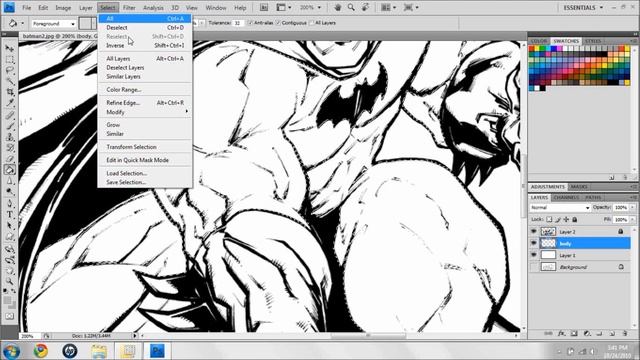Viewport: 640px width, 360px height.
Task: Open the Foreground fill source dropdown
Action: (53, 24)
